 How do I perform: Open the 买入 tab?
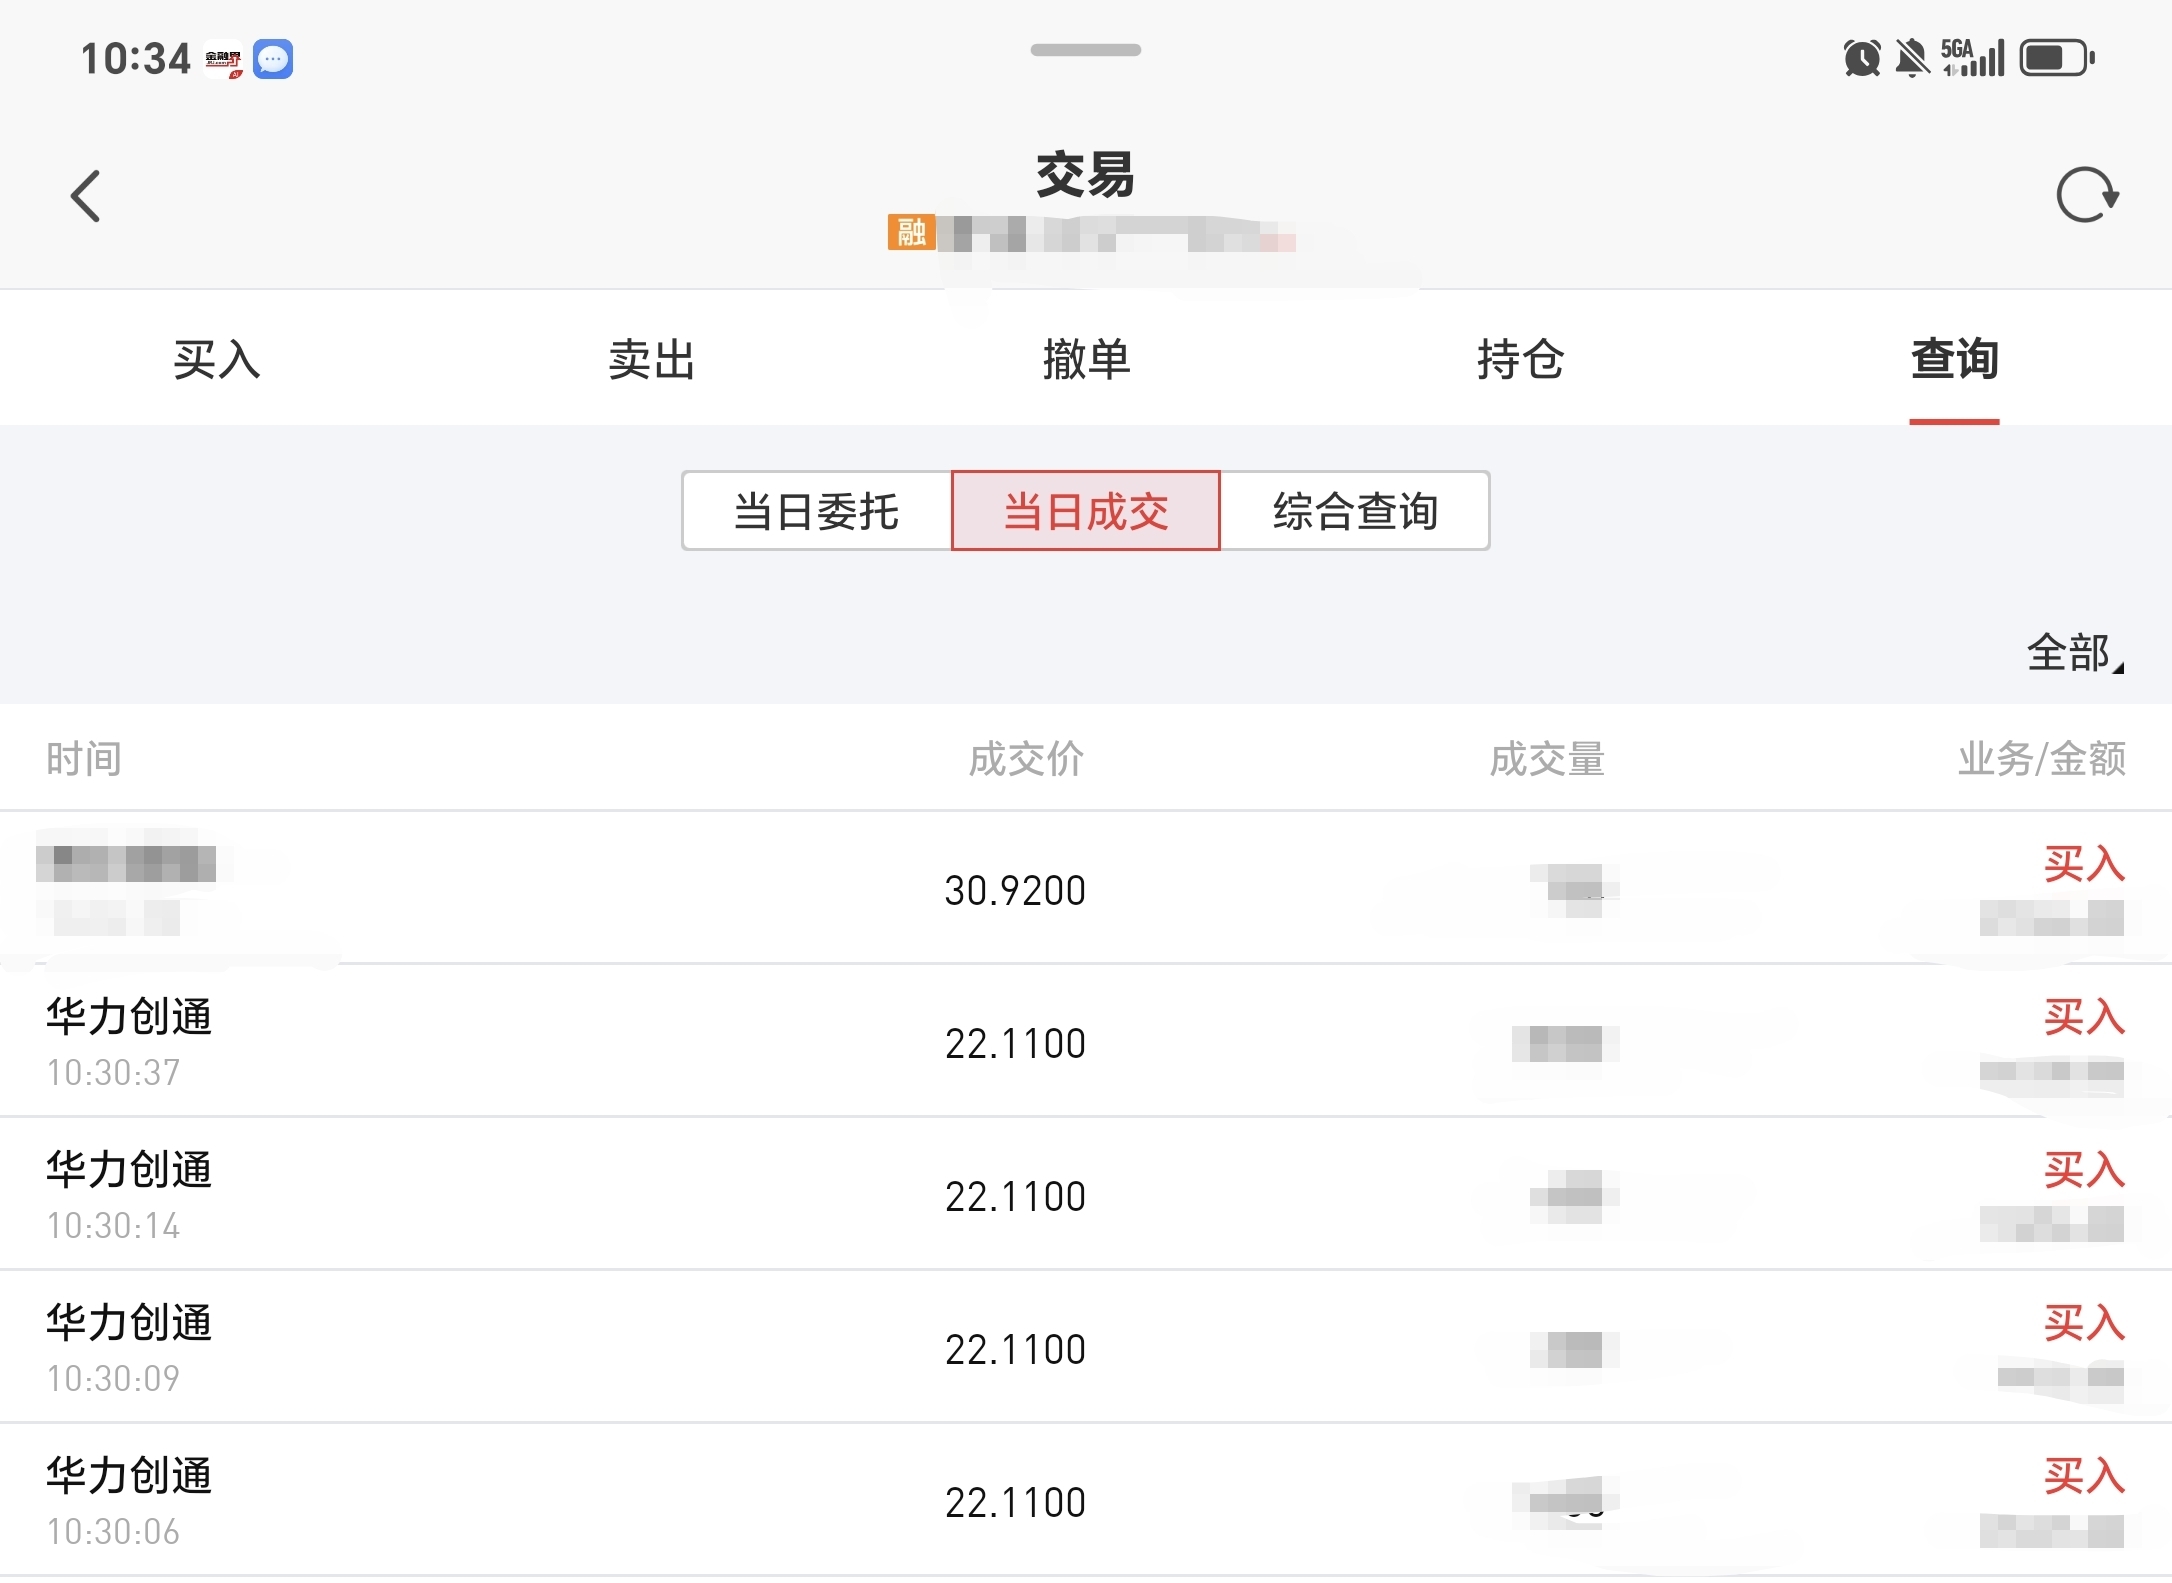tap(217, 359)
